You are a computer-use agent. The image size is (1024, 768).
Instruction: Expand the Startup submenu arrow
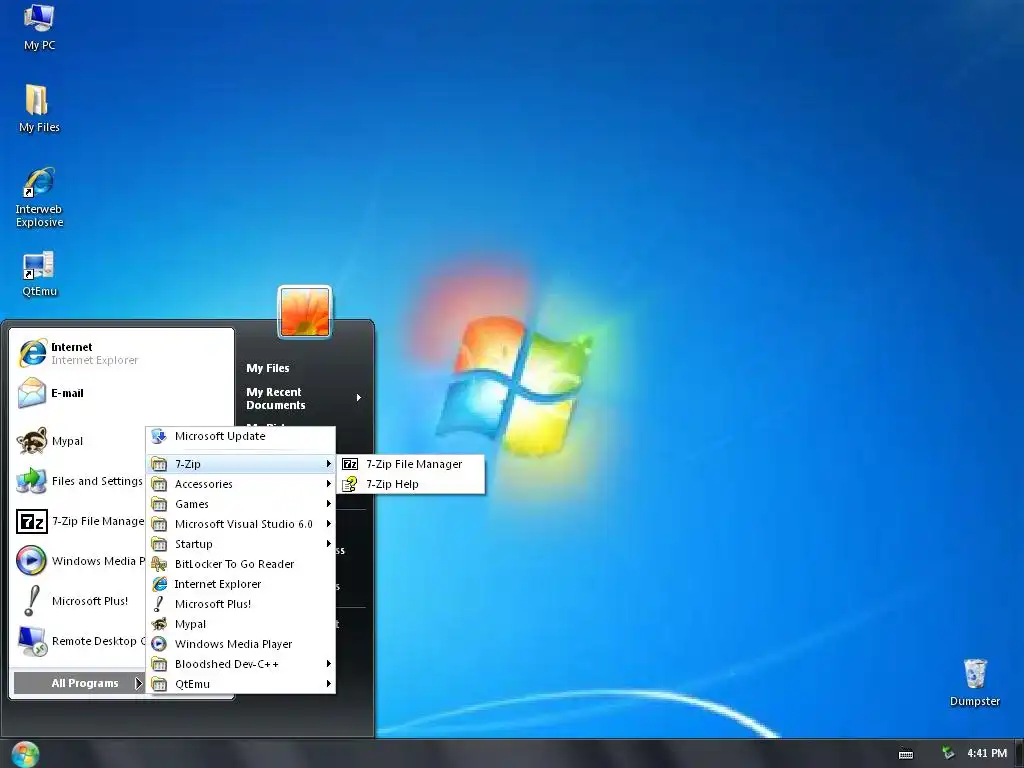(328, 544)
